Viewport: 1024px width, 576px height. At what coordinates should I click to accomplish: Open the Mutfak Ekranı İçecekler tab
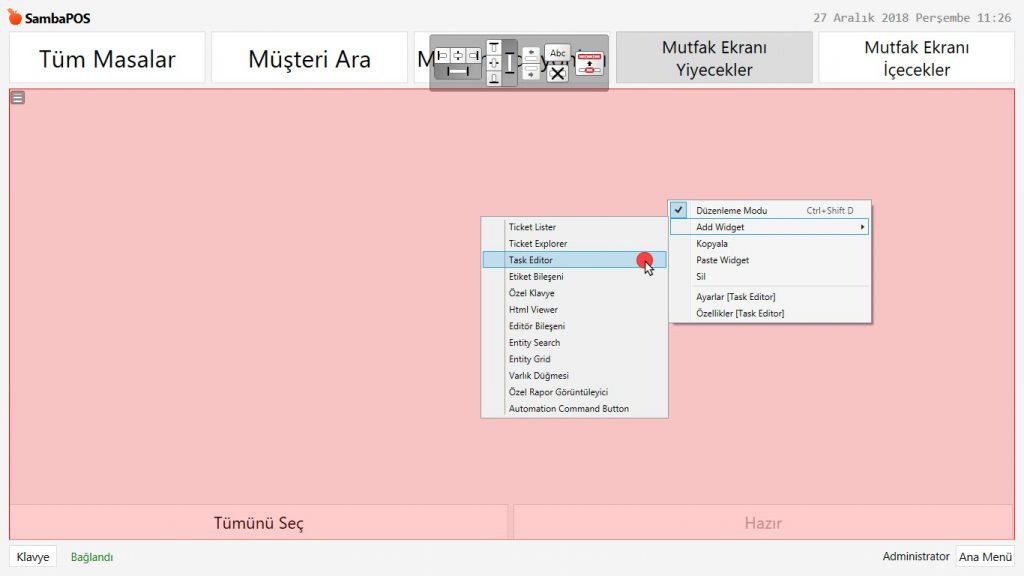point(916,58)
